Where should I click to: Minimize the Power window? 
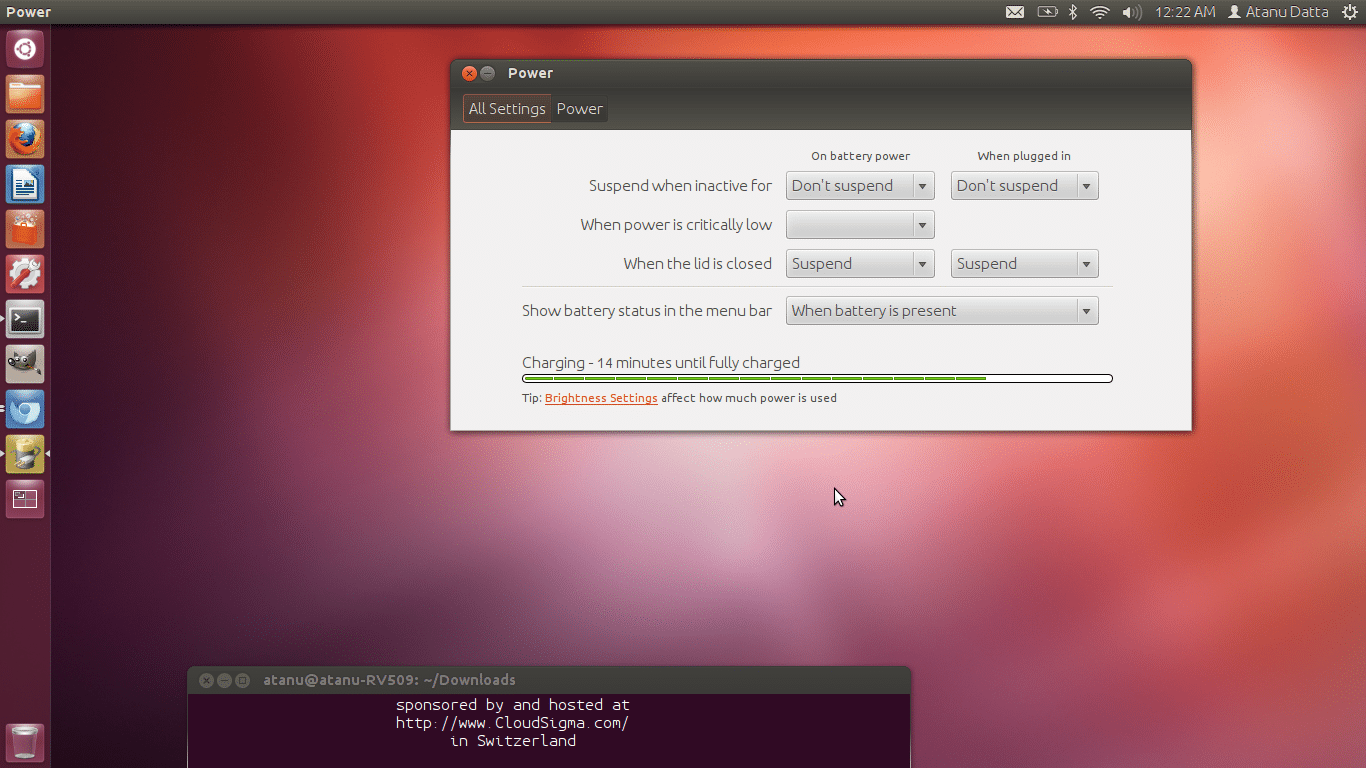[488, 73]
